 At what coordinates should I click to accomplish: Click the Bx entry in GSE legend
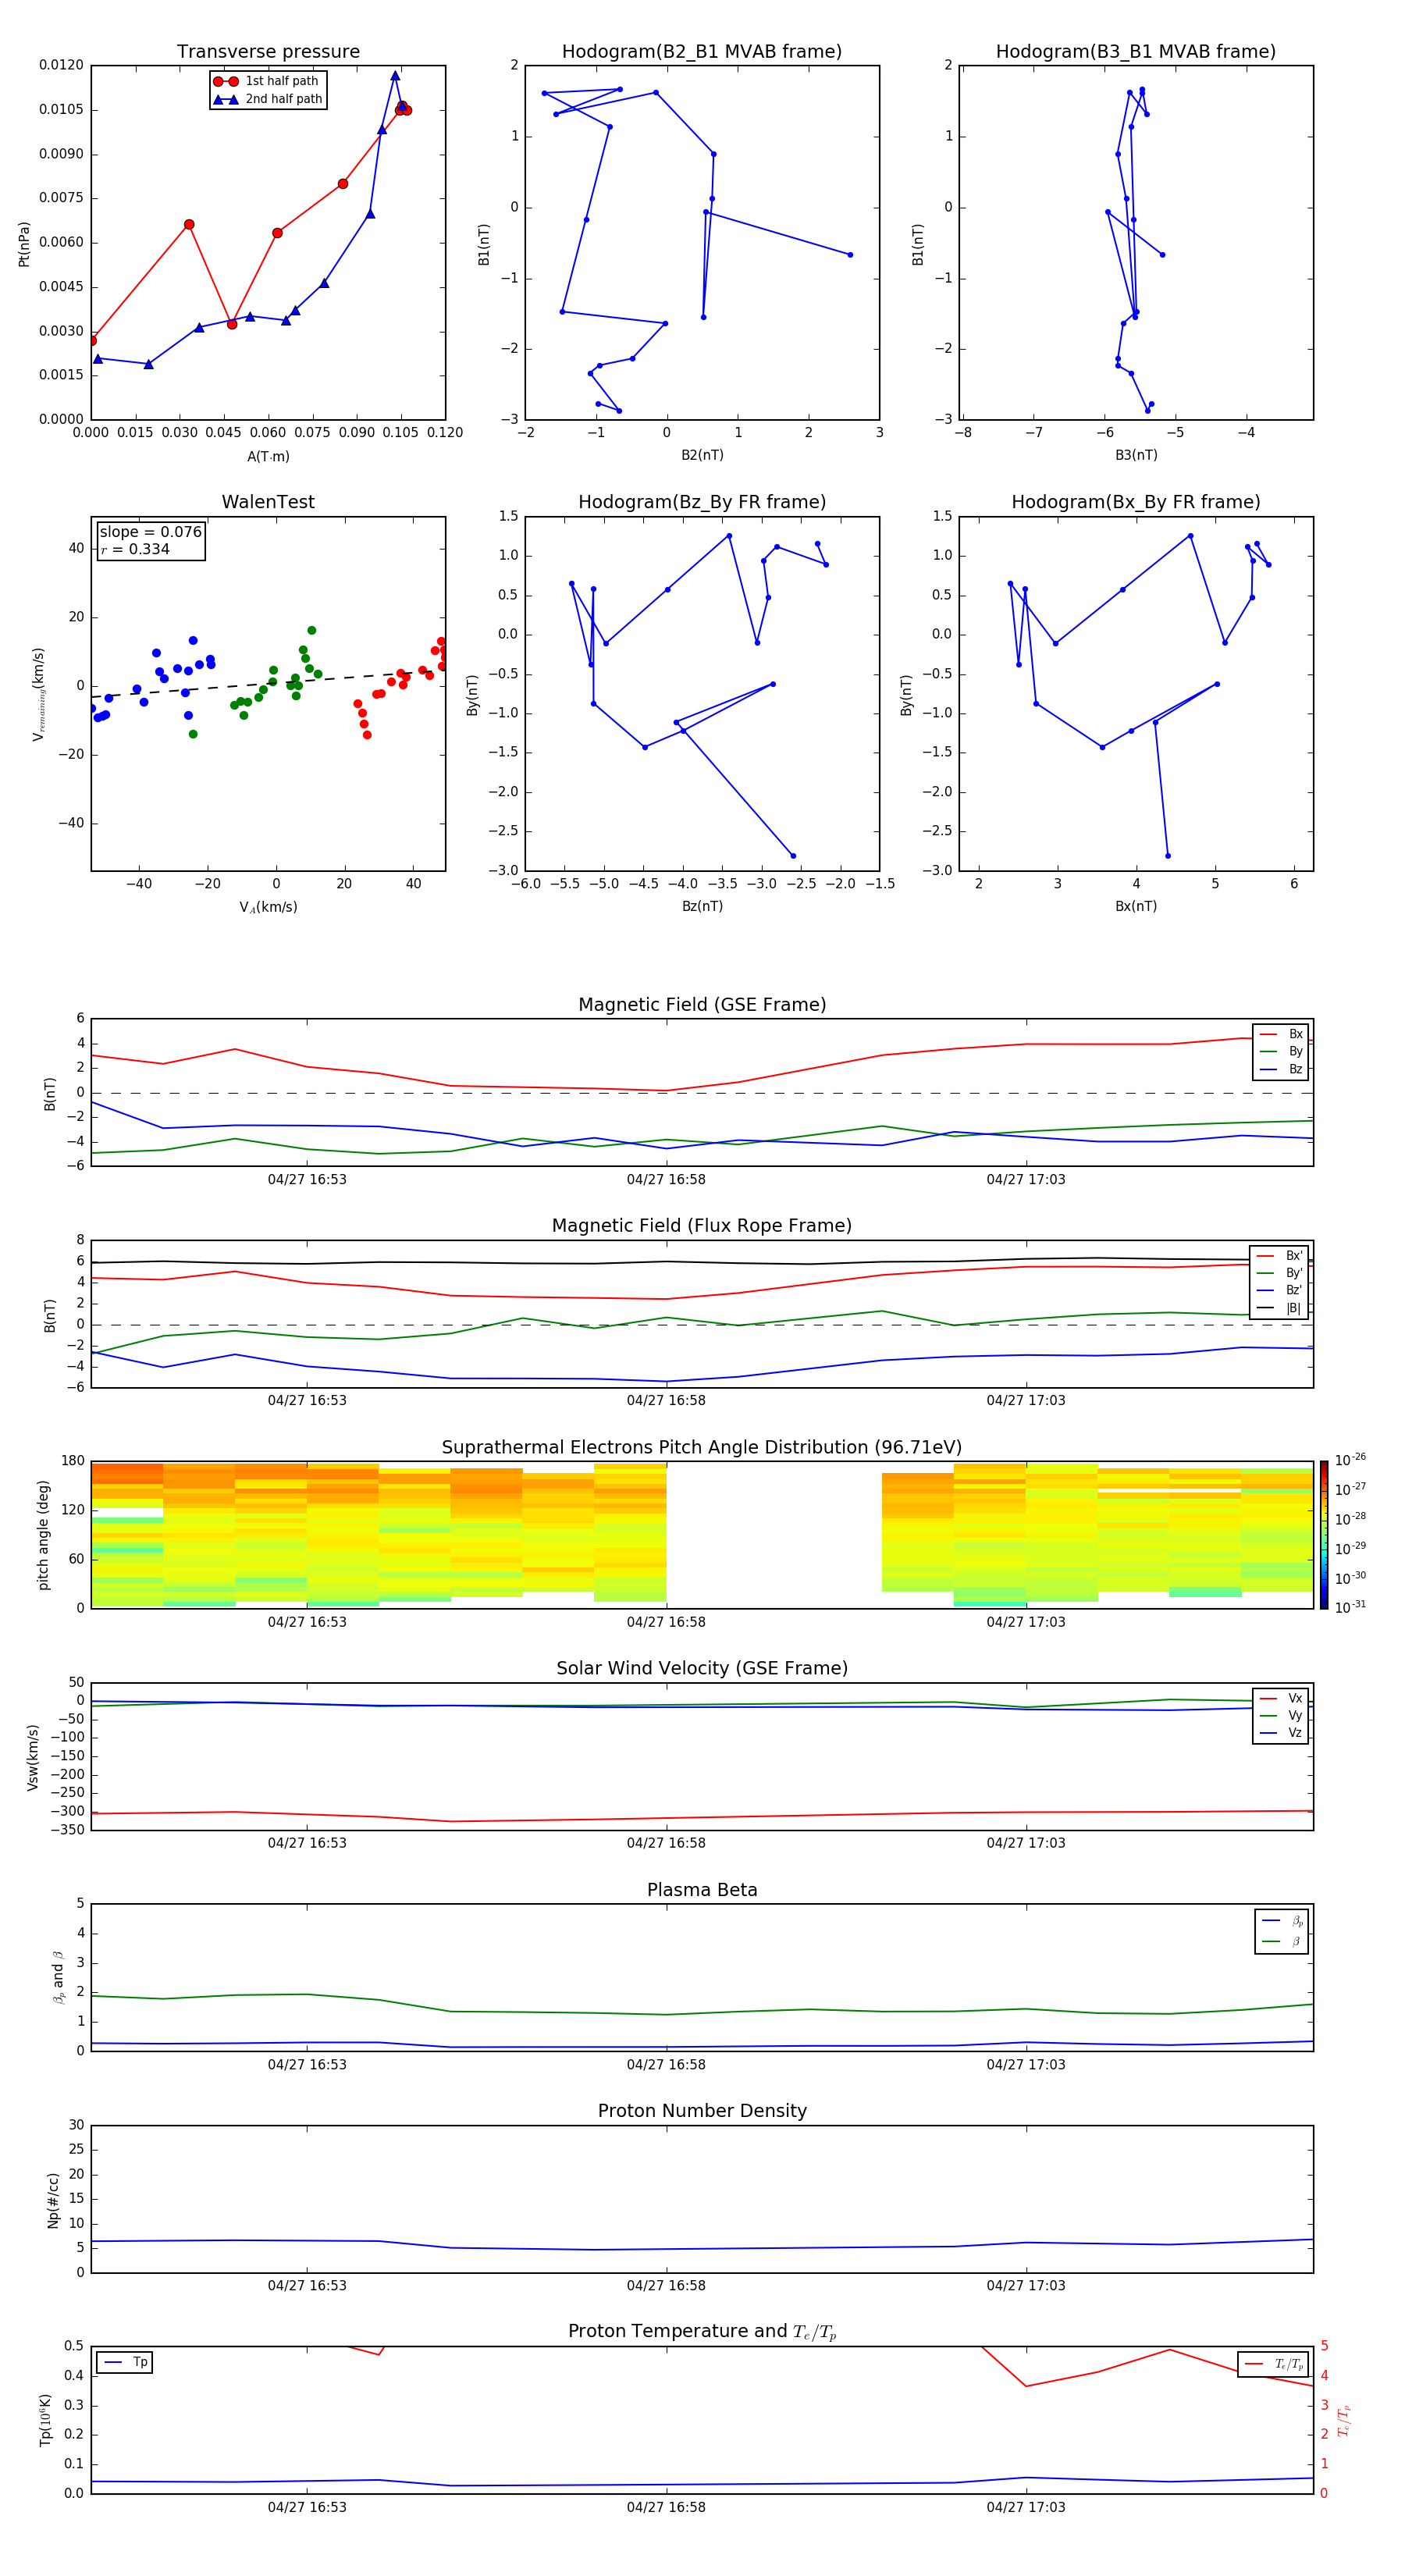[1281, 1034]
